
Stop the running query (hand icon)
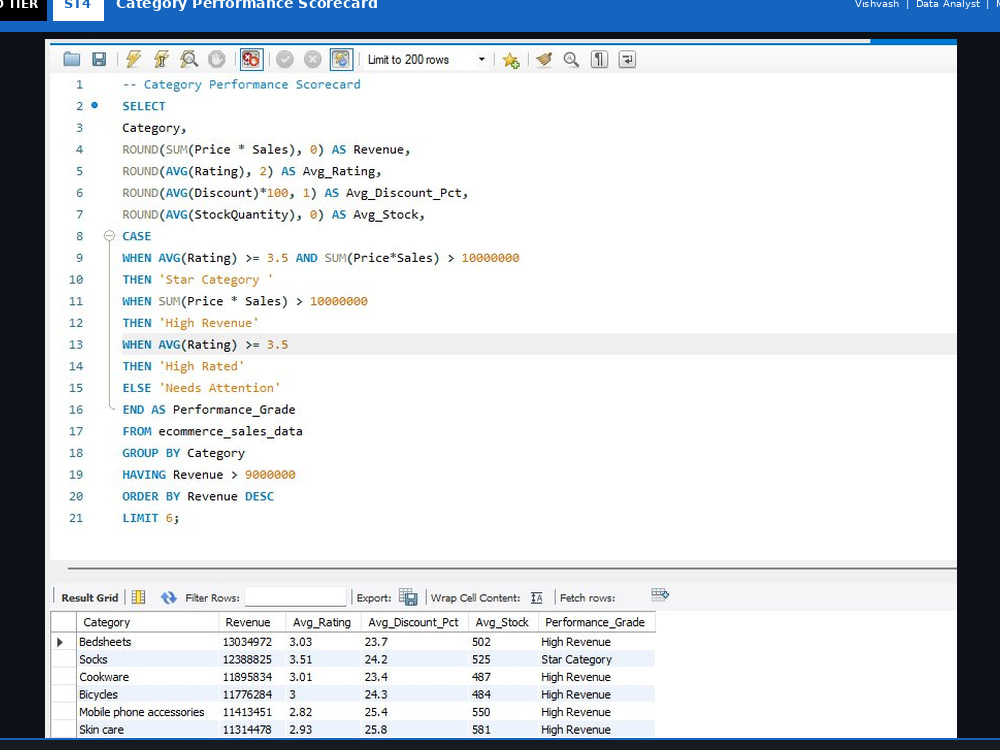(x=217, y=59)
